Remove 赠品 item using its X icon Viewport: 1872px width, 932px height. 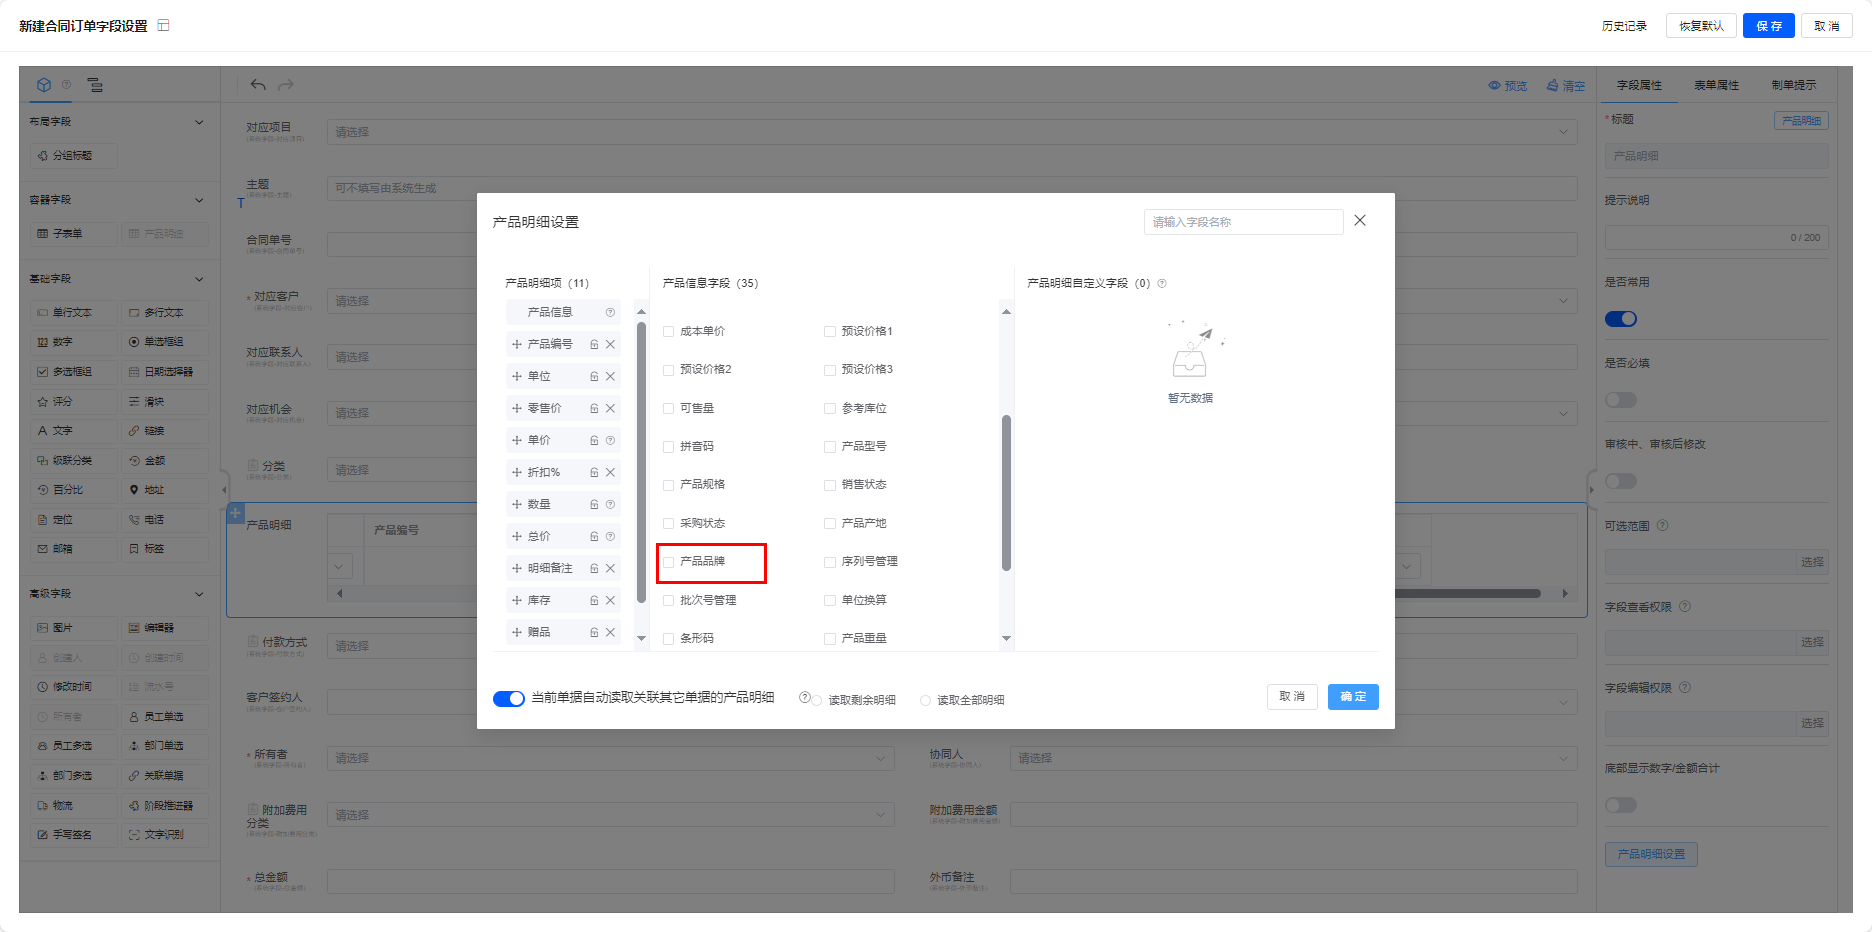[x=610, y=632]
